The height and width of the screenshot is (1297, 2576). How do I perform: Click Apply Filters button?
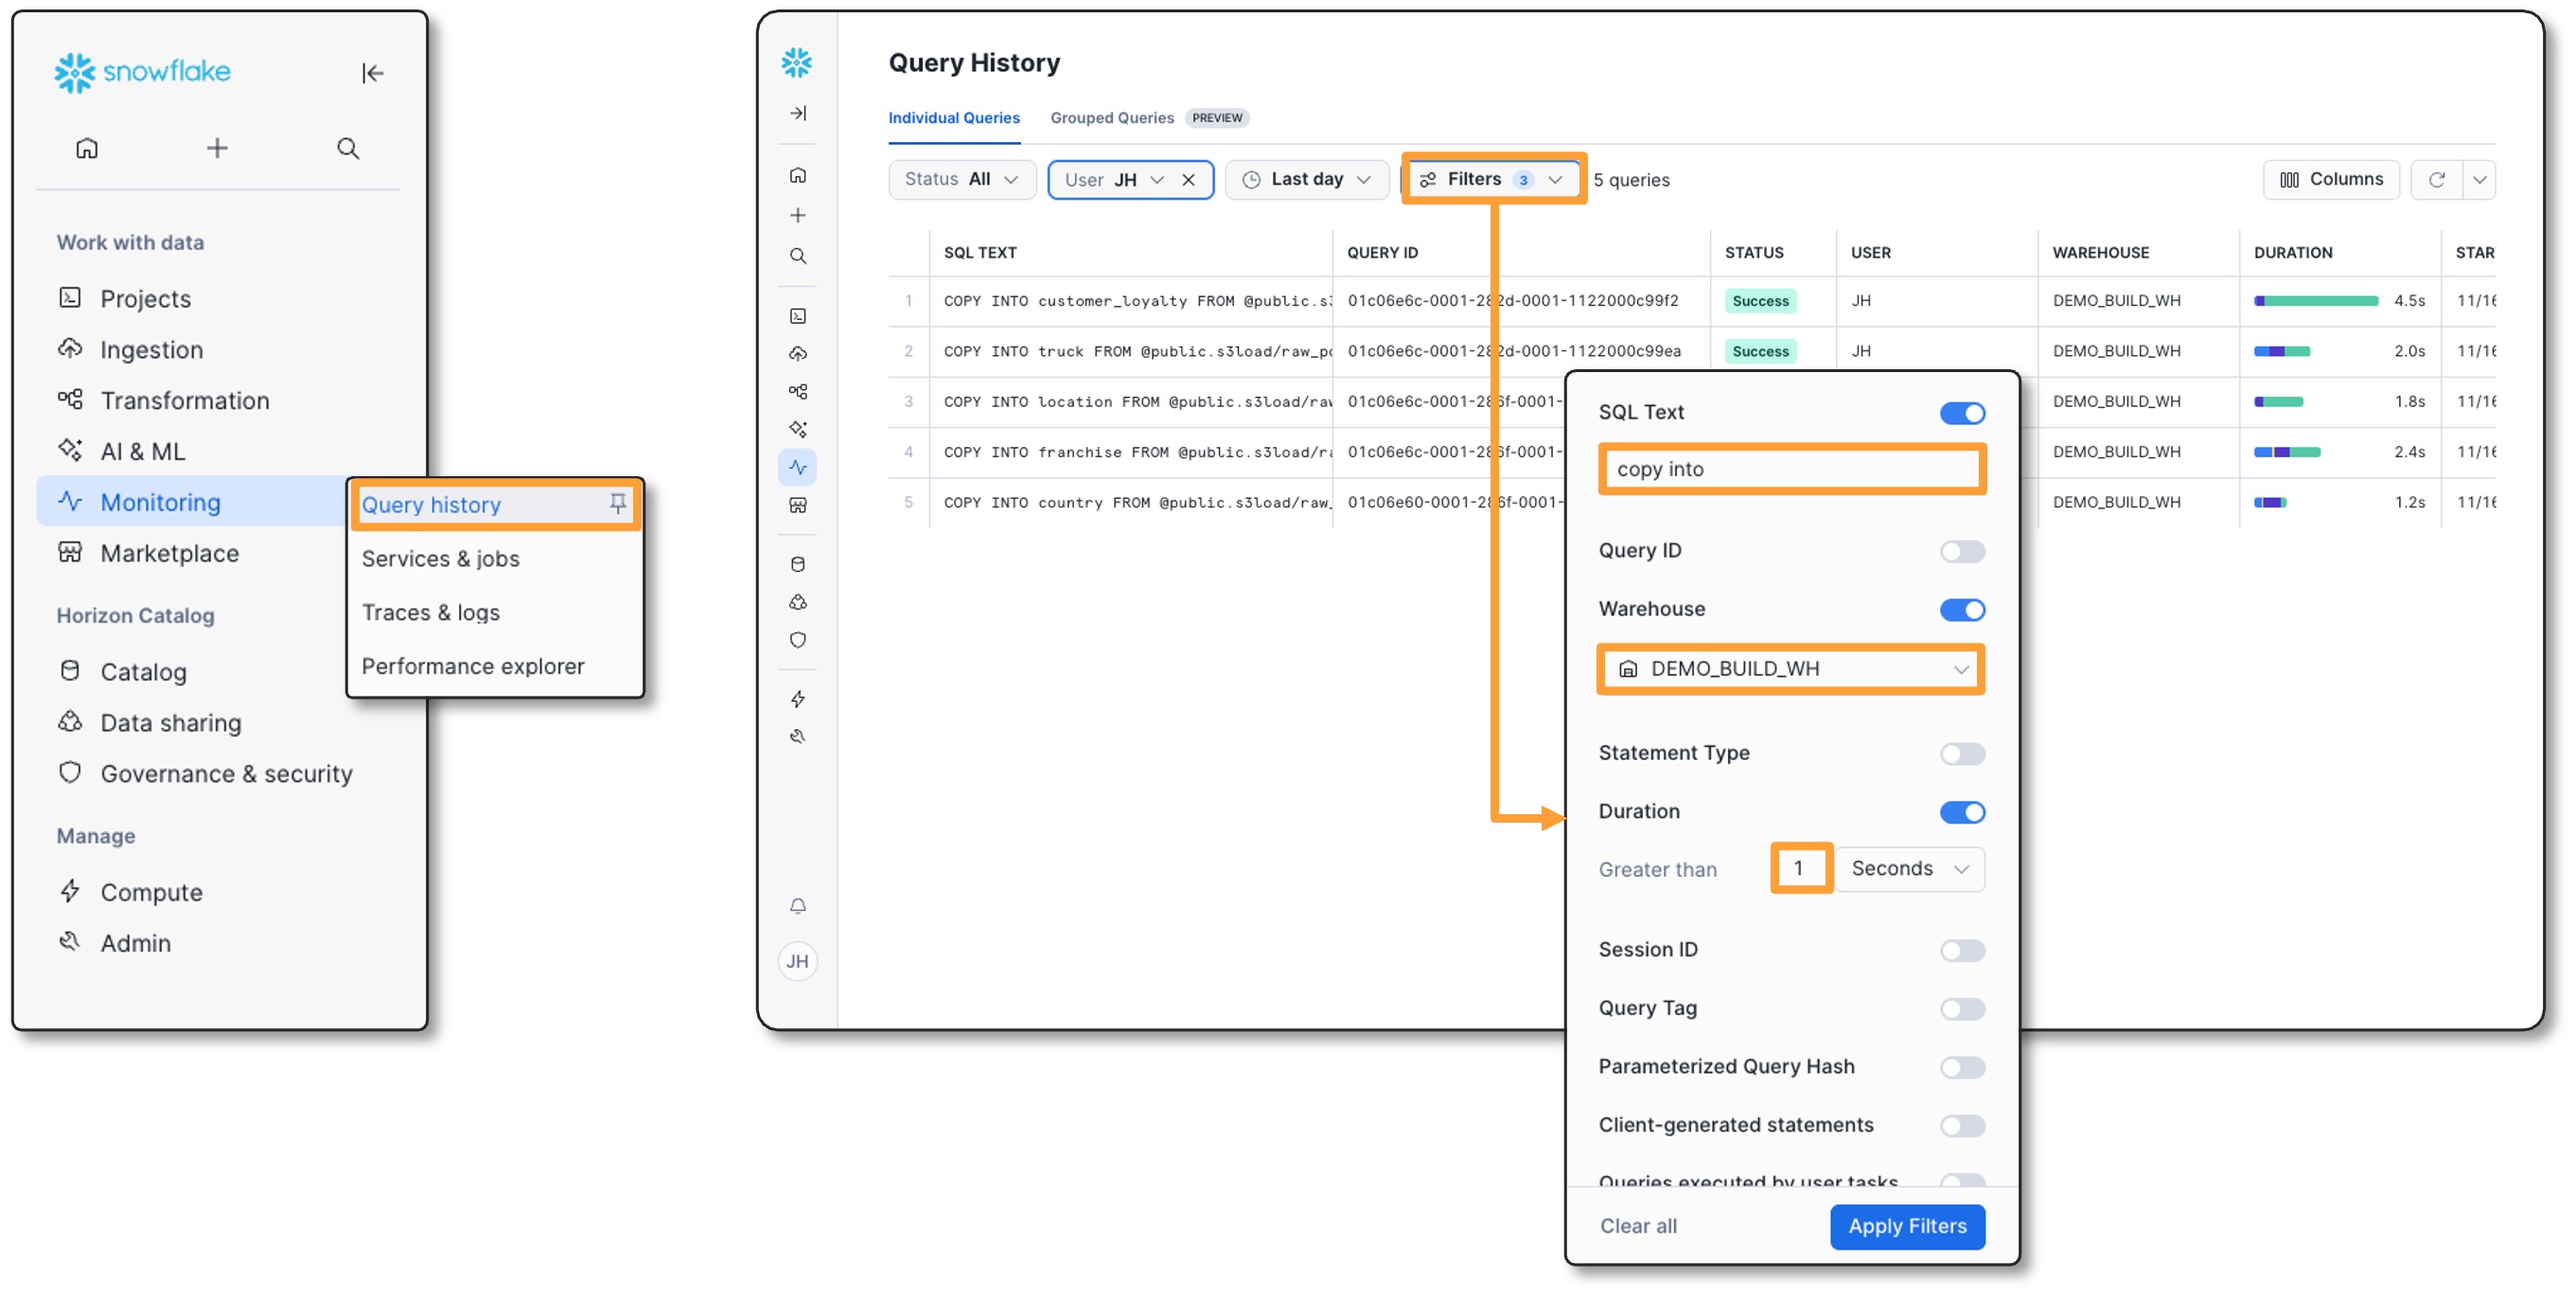(x=1906, y=1226)
